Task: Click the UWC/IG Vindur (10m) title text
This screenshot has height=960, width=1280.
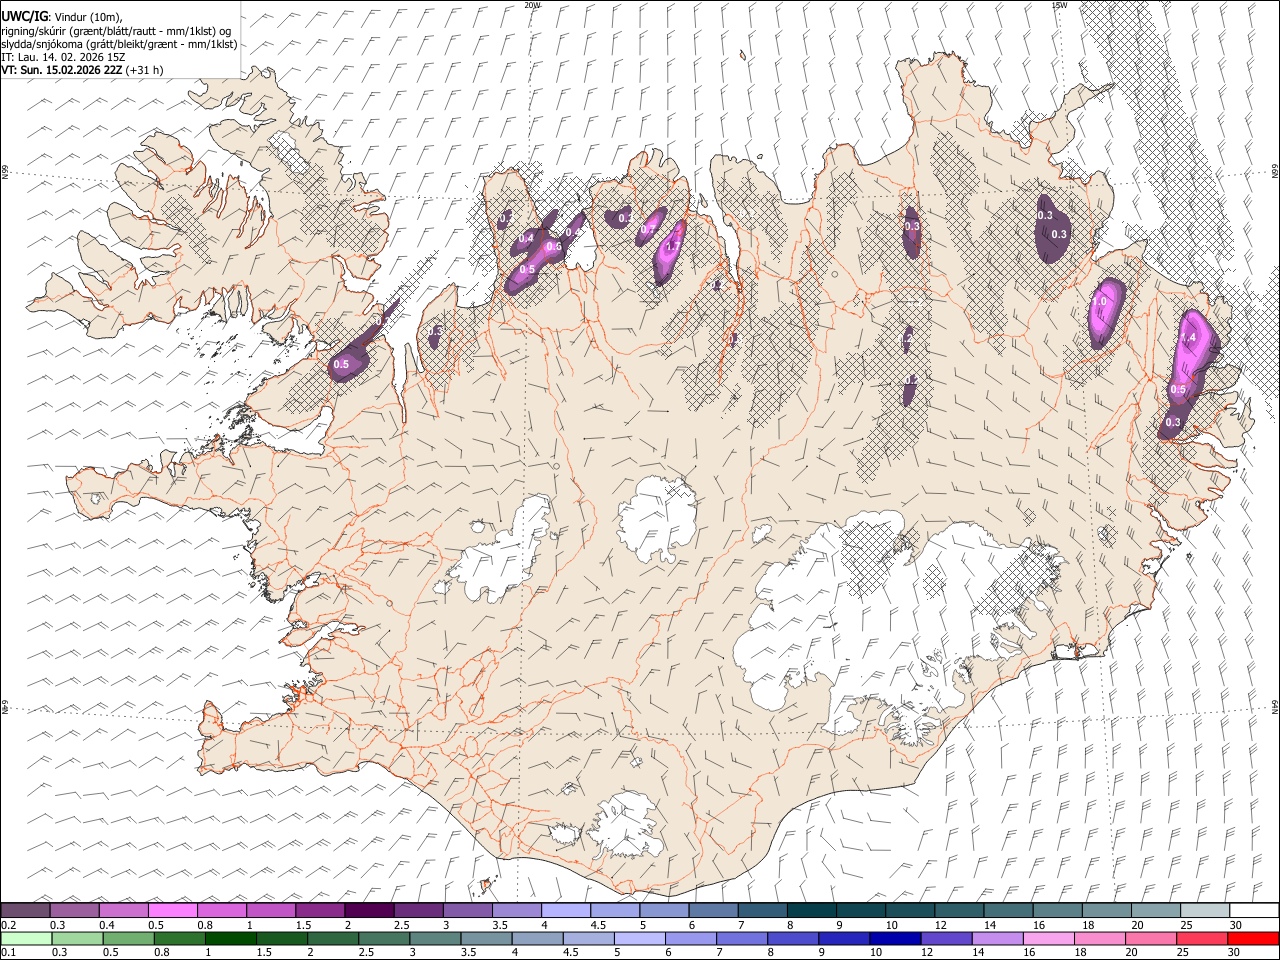Action: tap(62, 17)
